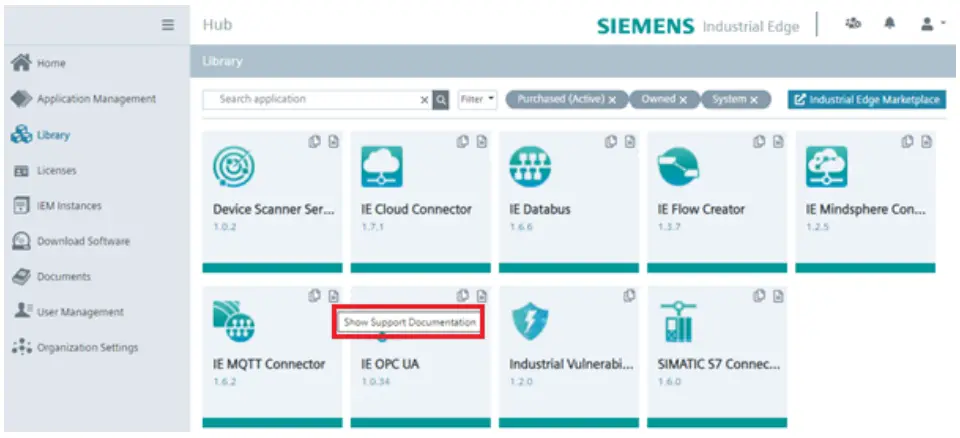960x438 pixels.
Task: Click the Application Management icon
Action: 21,99
